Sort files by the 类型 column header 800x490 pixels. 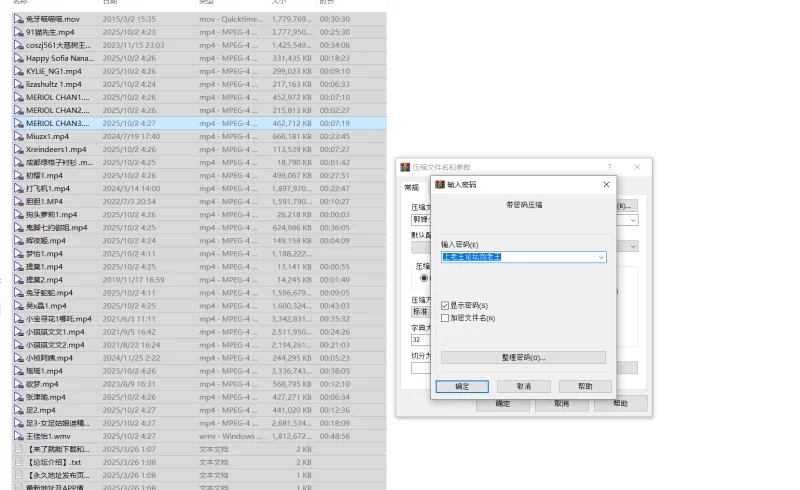point(206,3)
